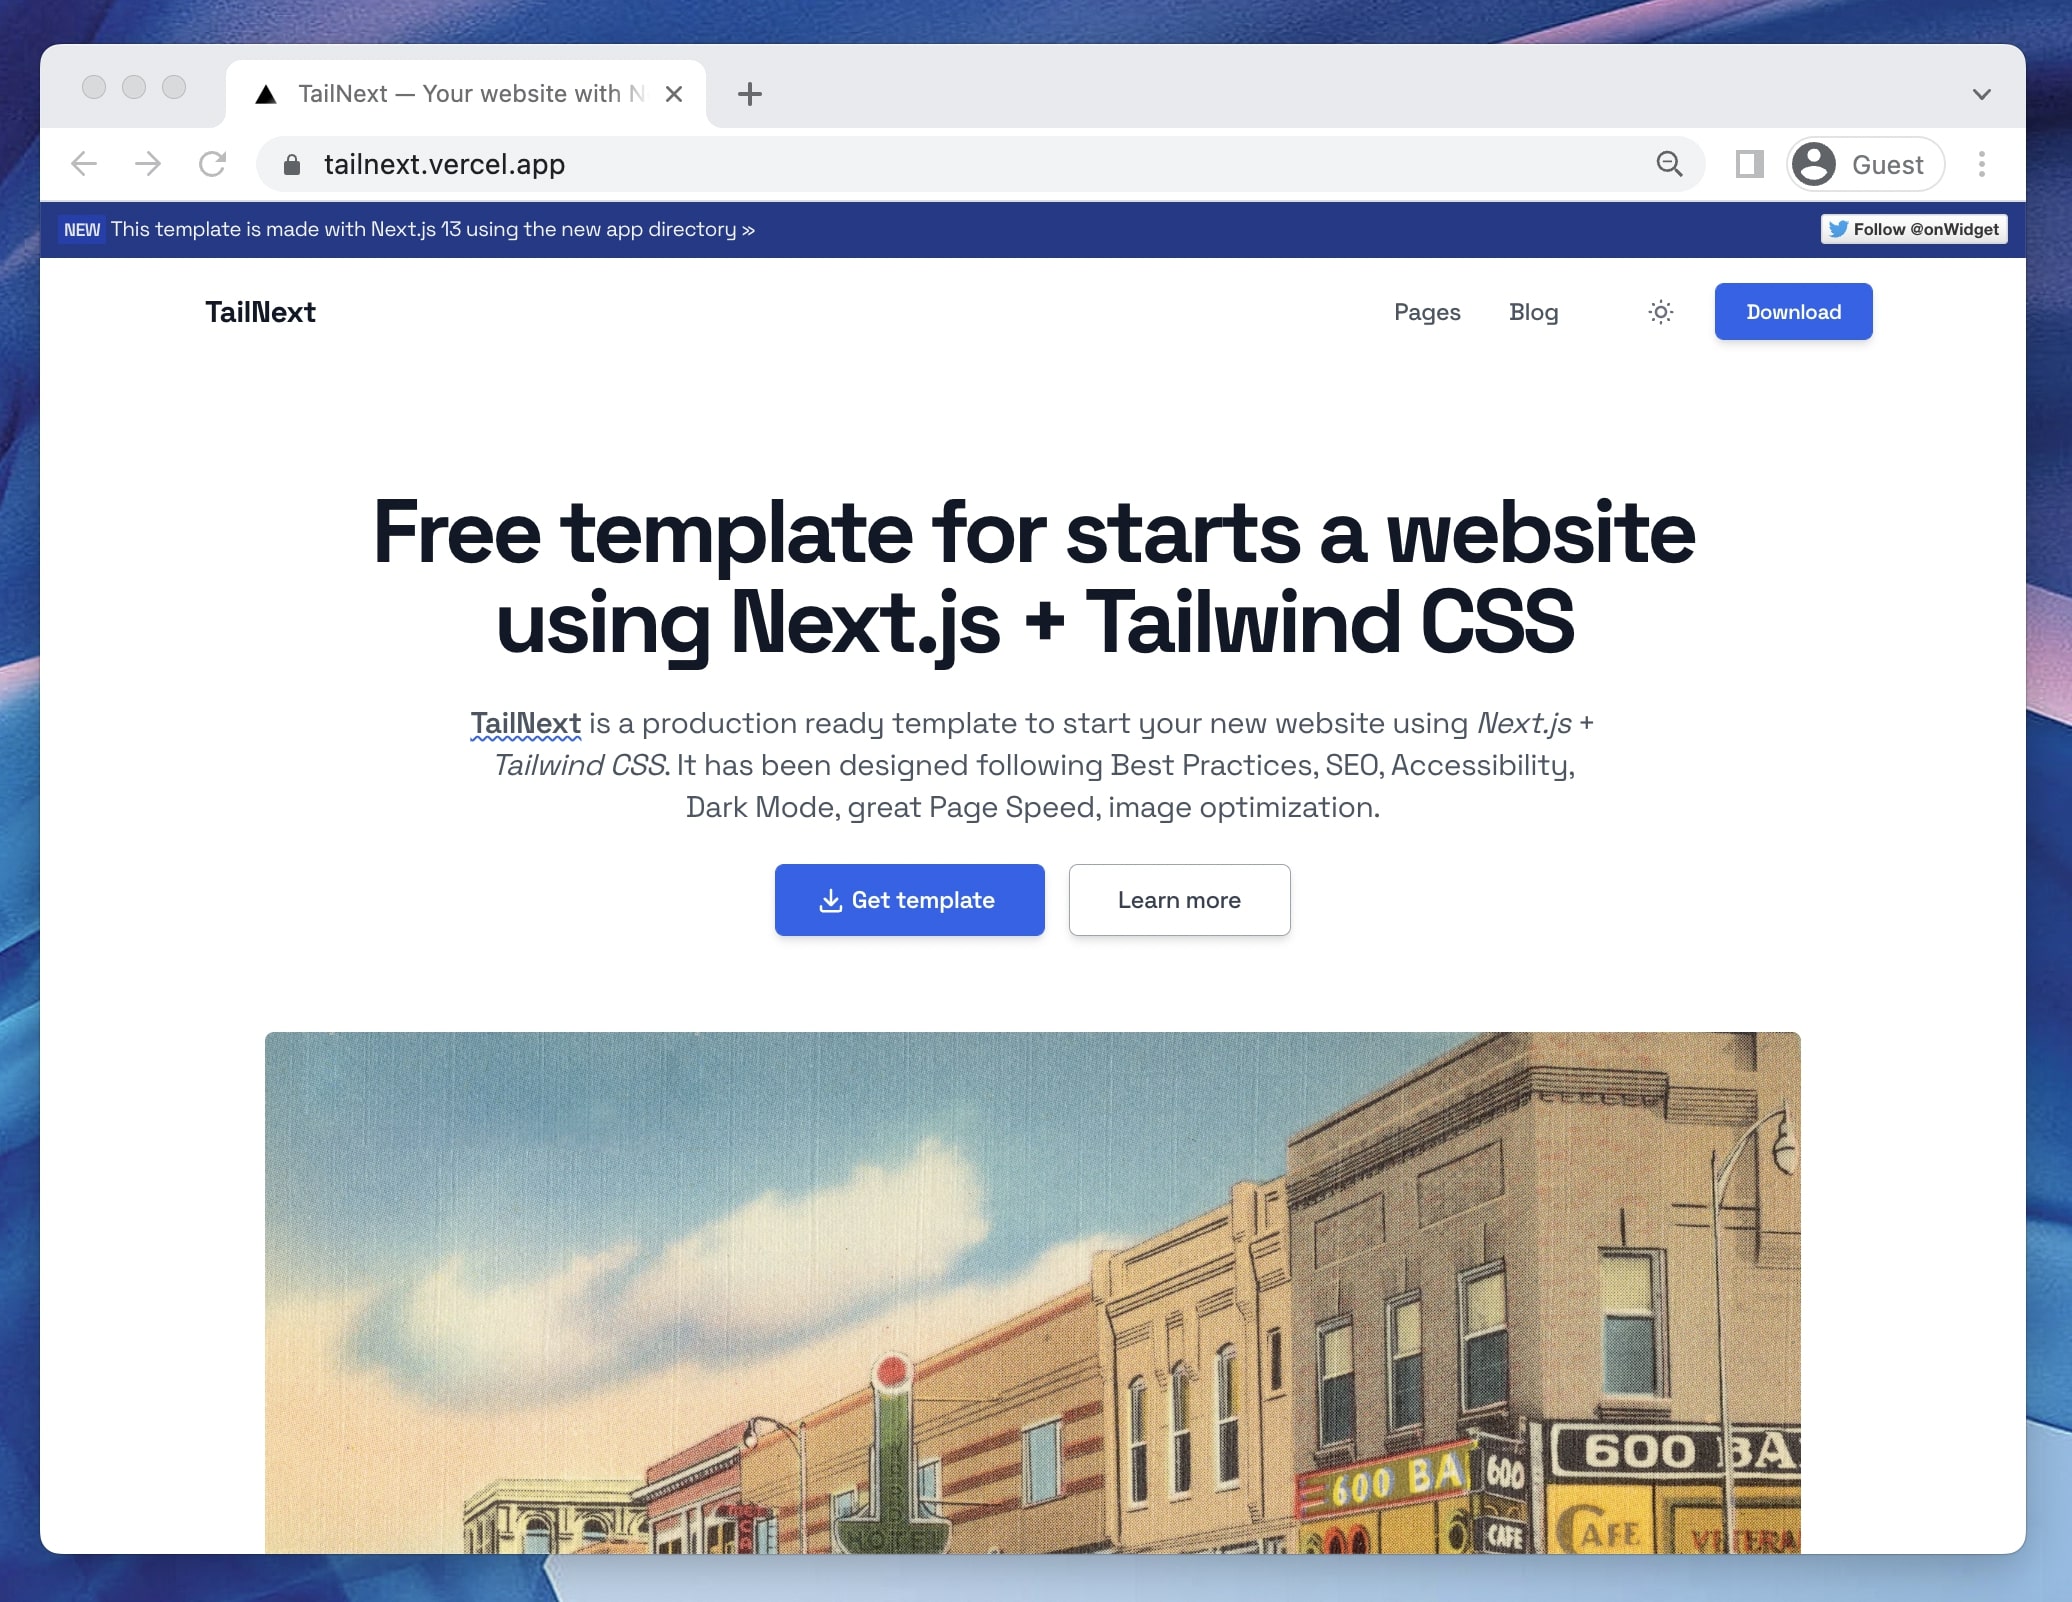
Task: Click the Get template button
Action: pyautogui.click(x=908, y=899)
